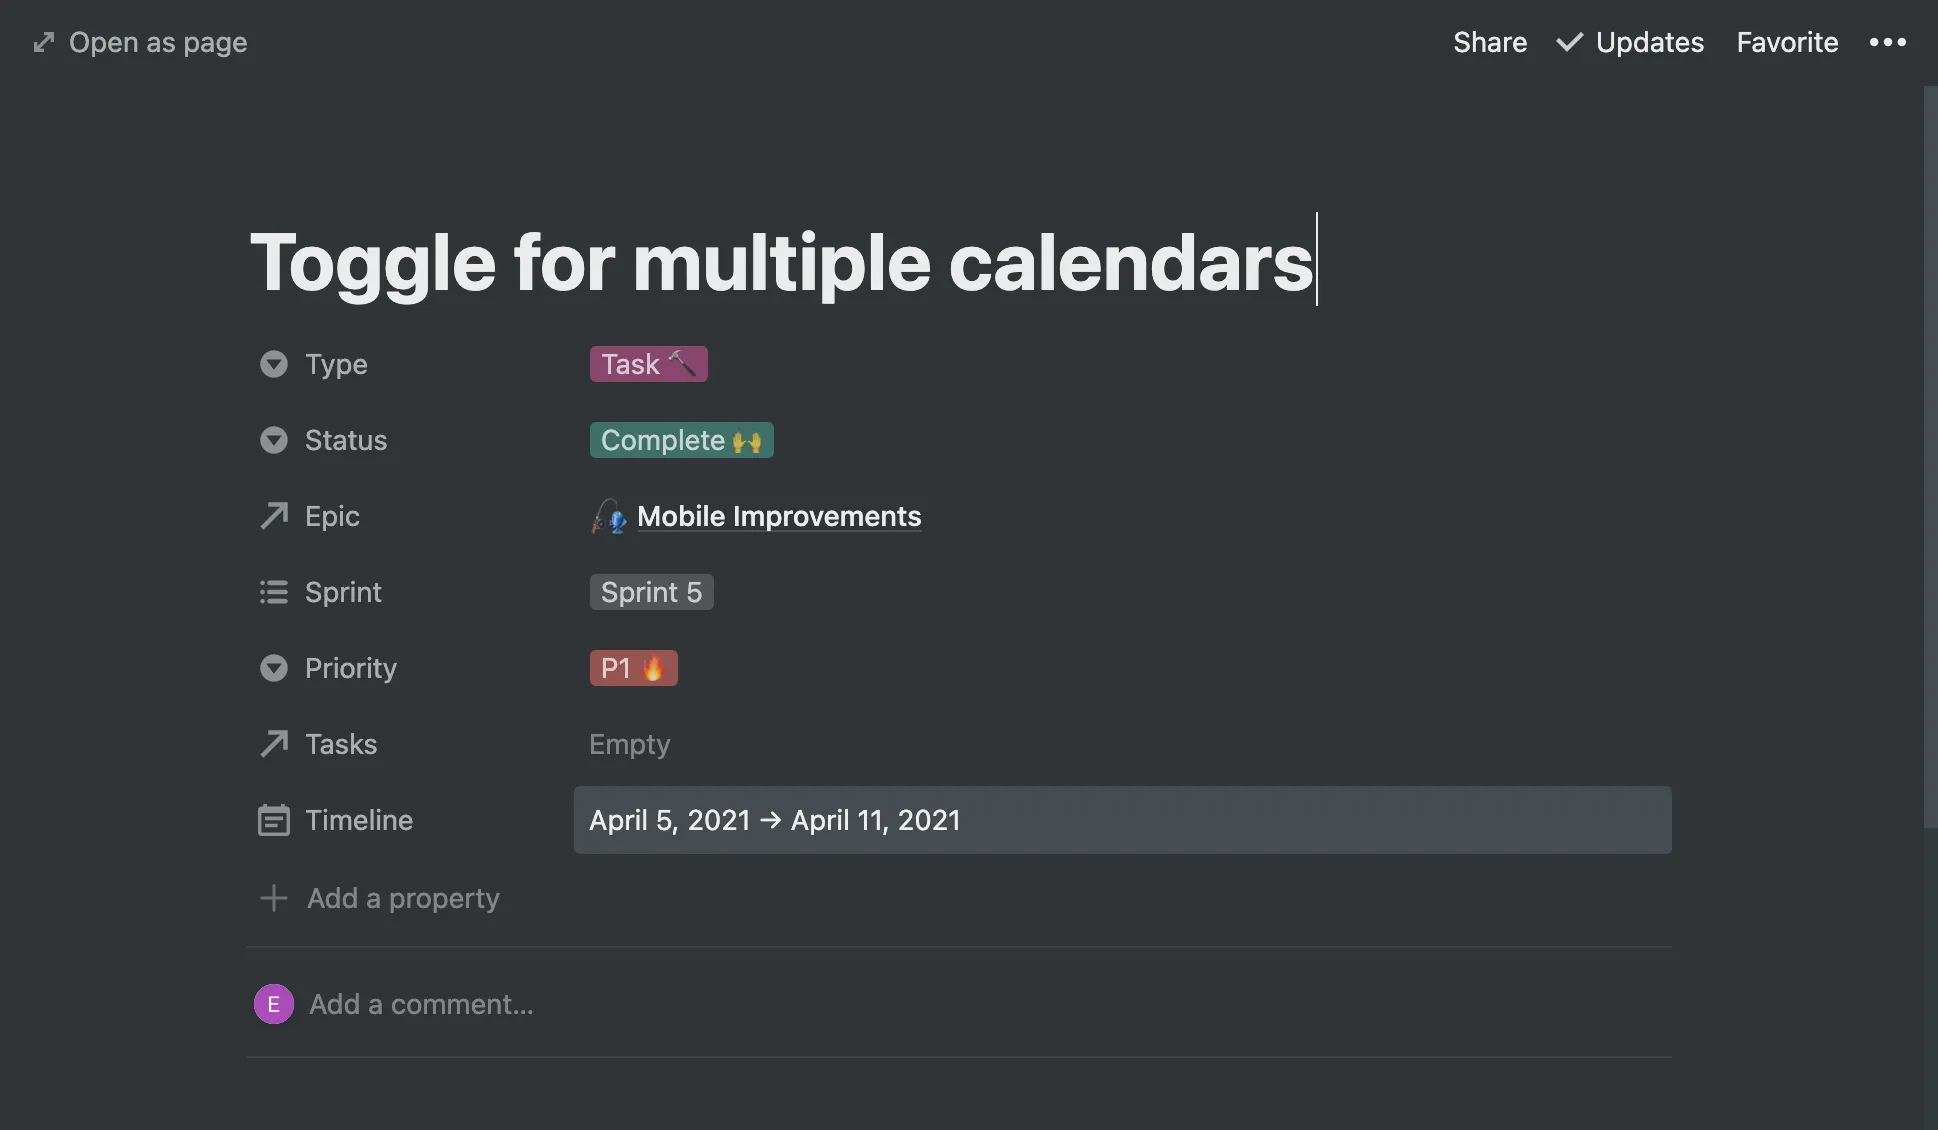Image resolution: width=1938 pixels, height=1130 pixels.
Task: Click the Updates checkmark icon
Action: 1569,42
